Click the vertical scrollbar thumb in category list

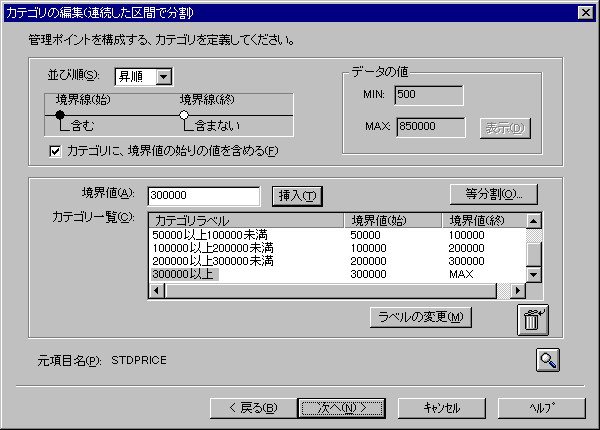point(533,254)
